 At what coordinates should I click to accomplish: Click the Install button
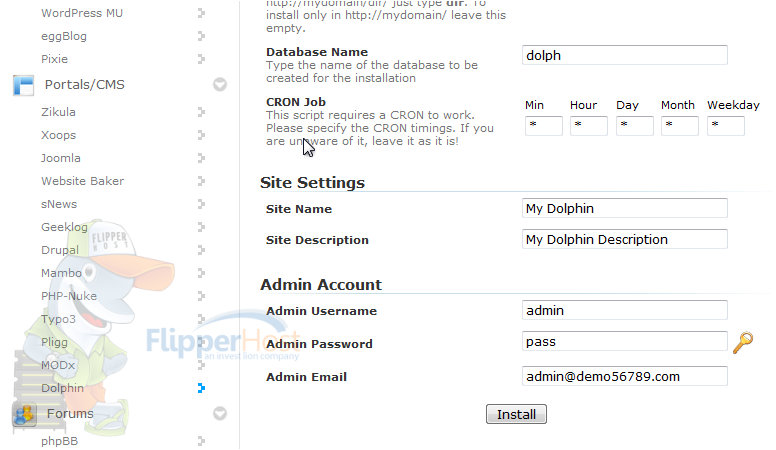tap(516, 414)
